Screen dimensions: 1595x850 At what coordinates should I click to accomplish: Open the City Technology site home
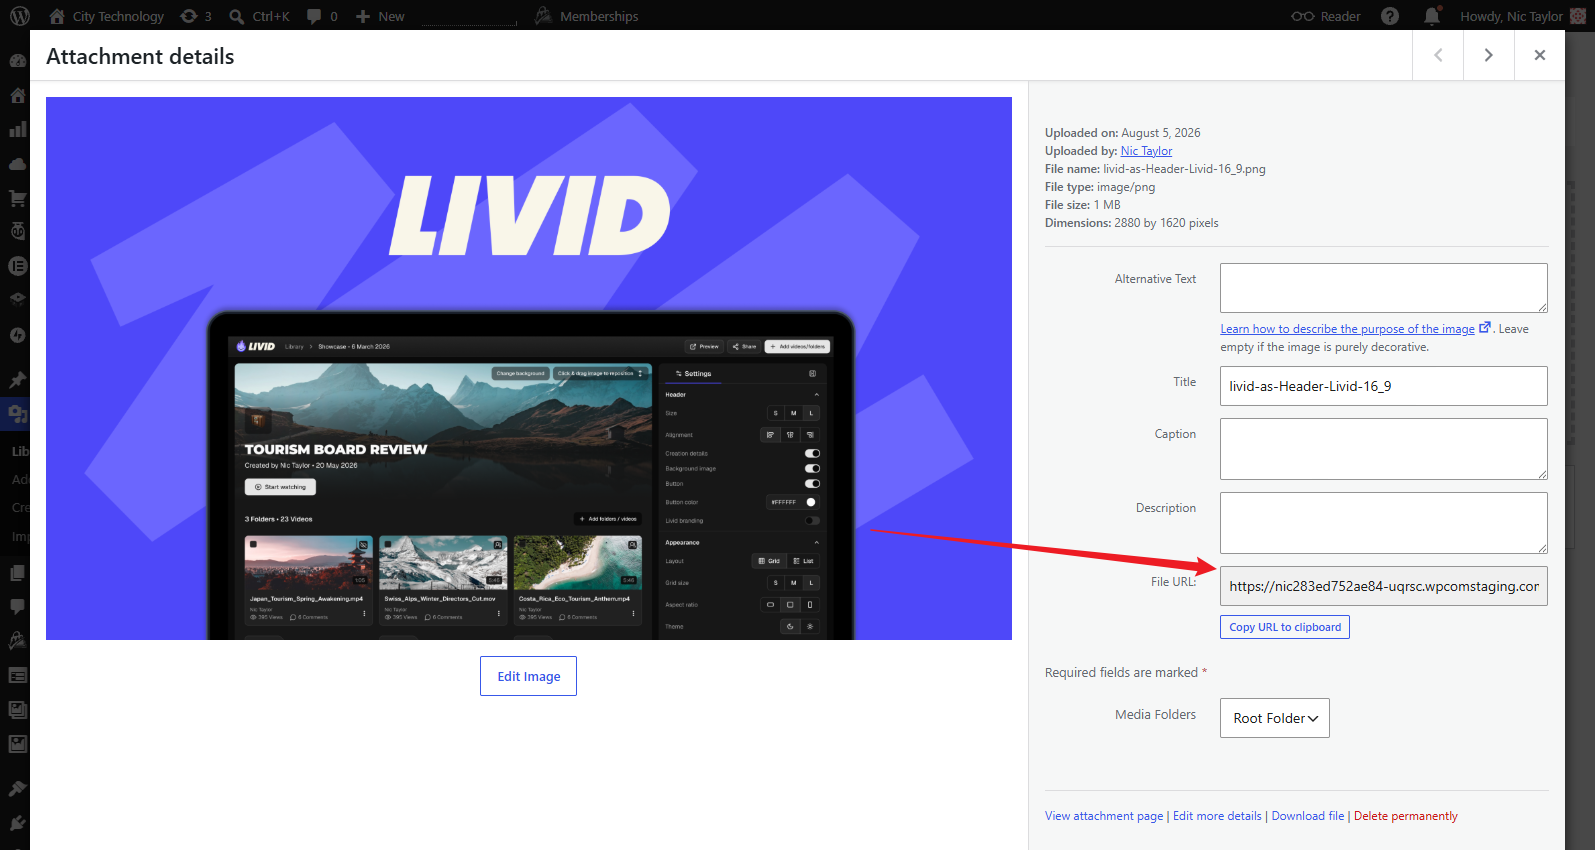106,16
